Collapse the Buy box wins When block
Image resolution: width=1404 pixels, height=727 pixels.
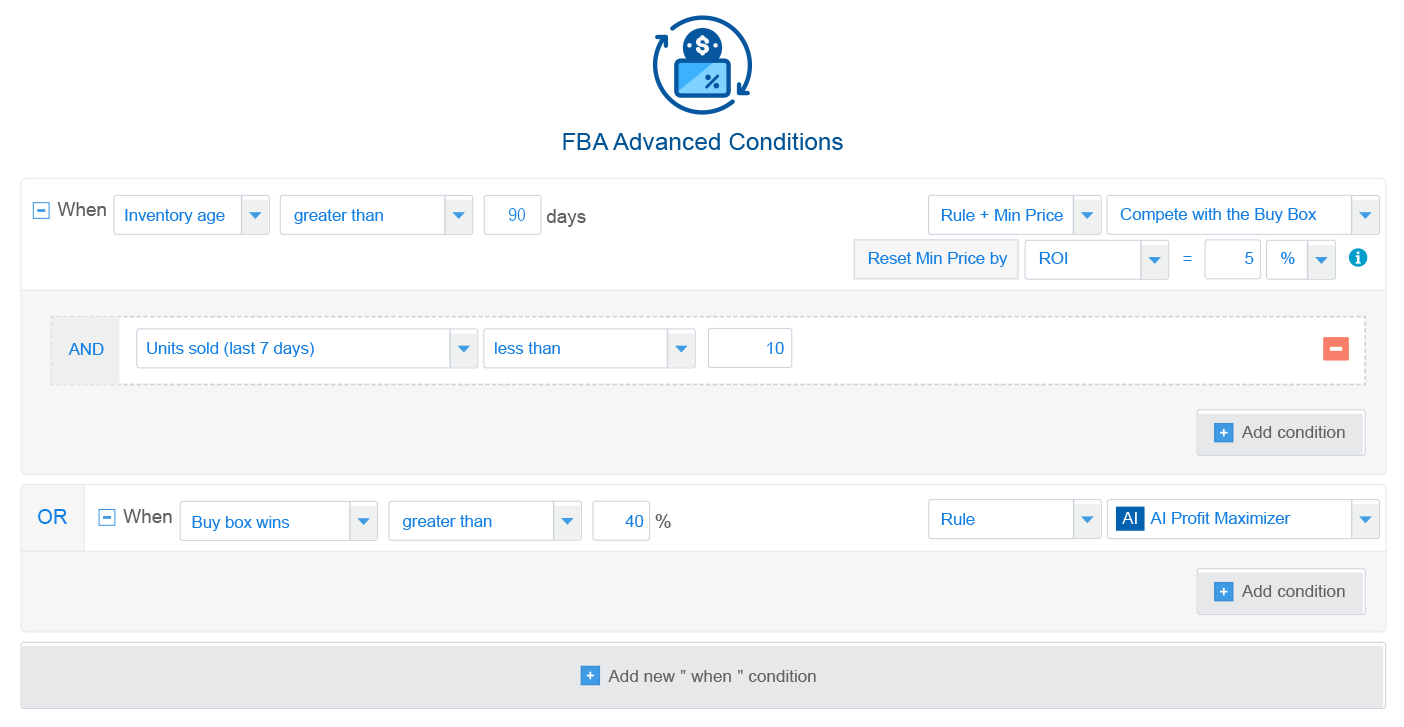pos(107,517)
